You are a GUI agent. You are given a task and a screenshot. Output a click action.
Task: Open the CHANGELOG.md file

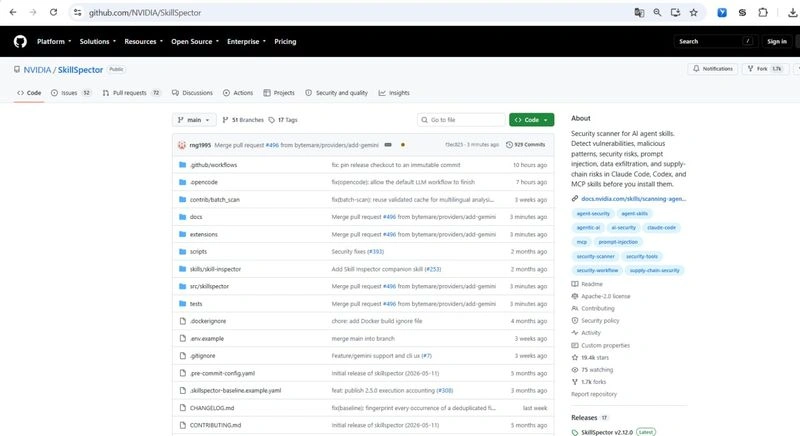pyautogui.click(x=212, y=407)
